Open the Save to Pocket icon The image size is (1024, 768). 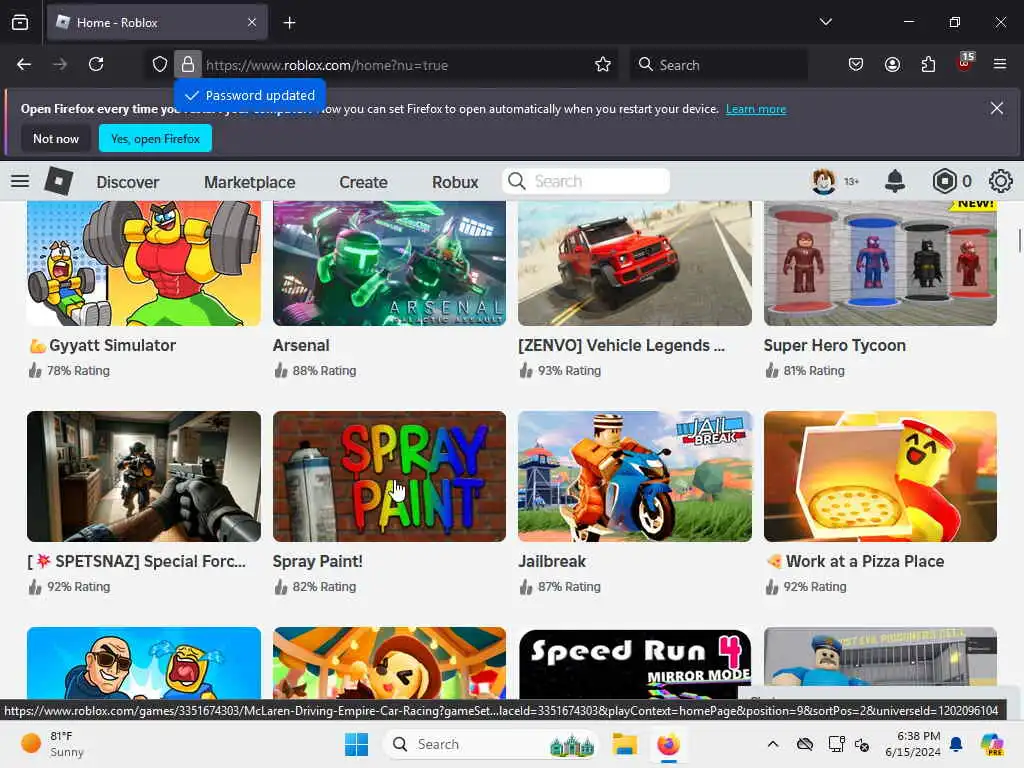[x=856, y=64]
